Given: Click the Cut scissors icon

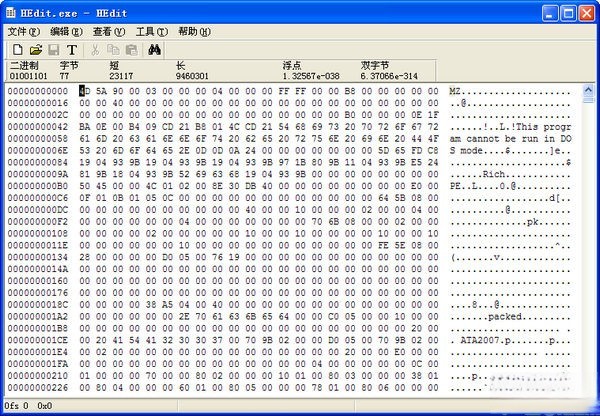Looking at the screenshot, I should coord(96,49).
